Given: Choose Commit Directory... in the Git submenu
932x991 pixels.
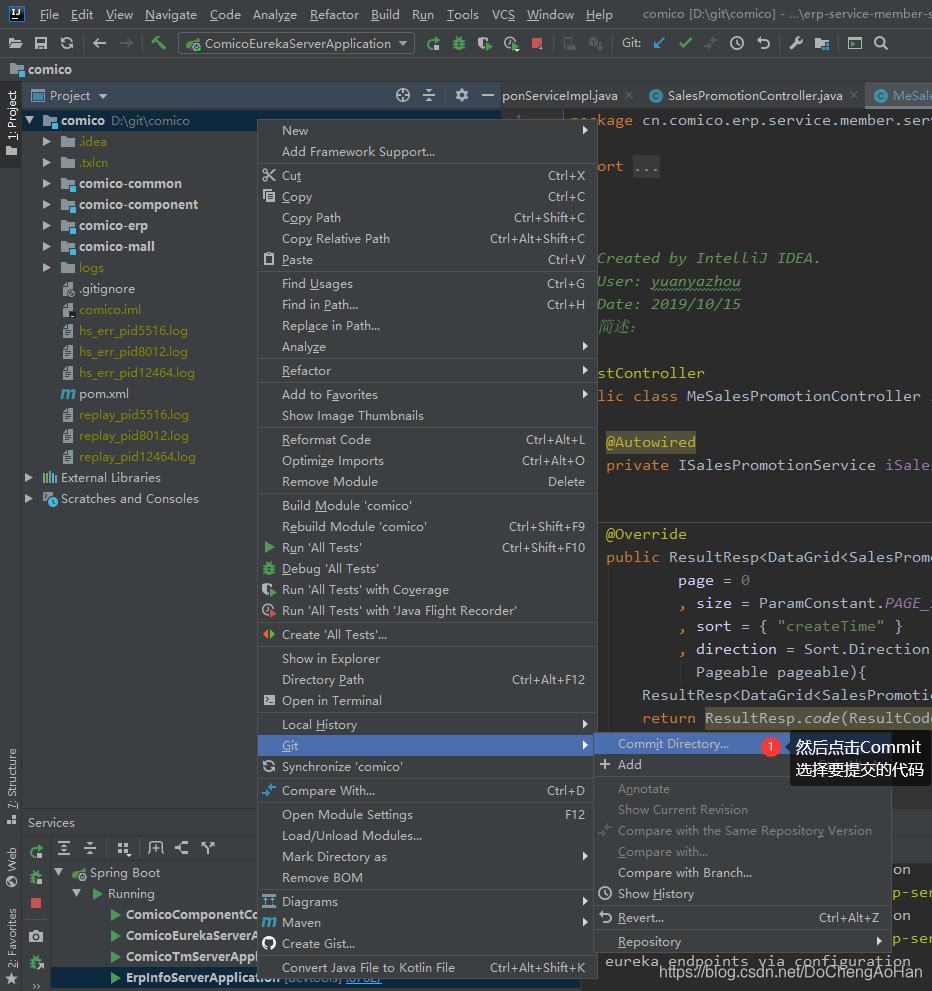Looking at the screenshot, I should (x=673, y=744).
